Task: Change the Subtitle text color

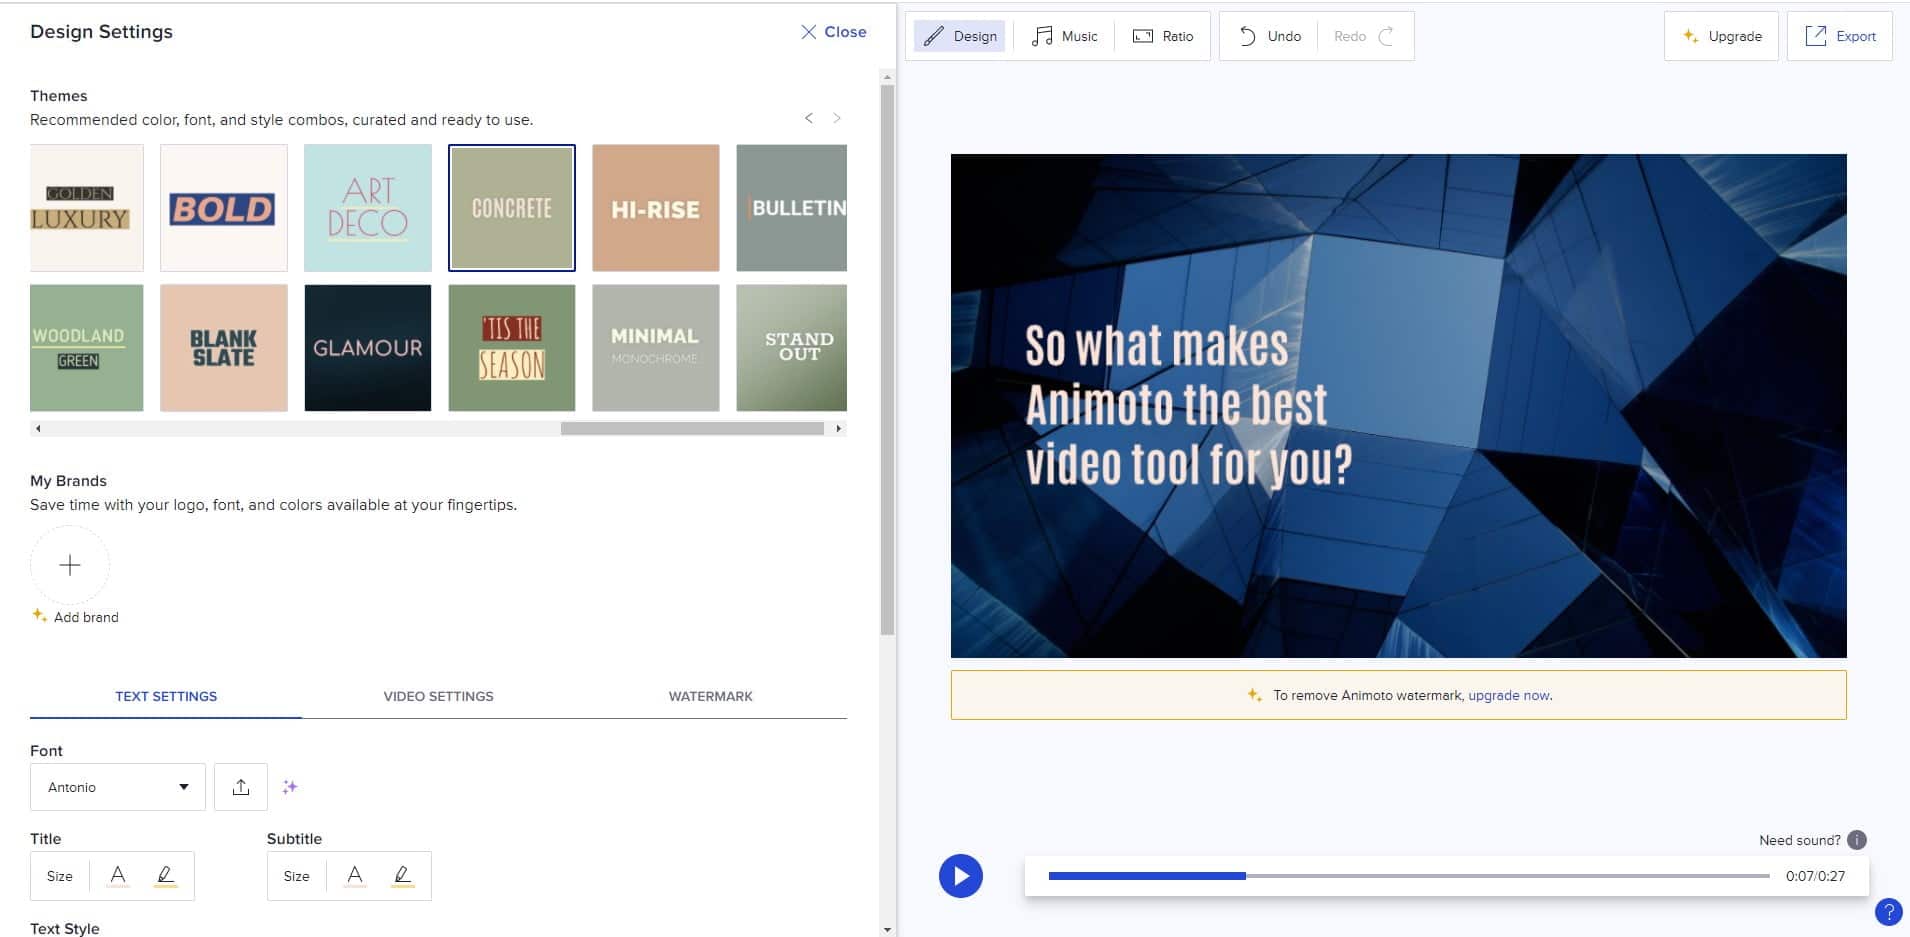Action: pos(355,876)
